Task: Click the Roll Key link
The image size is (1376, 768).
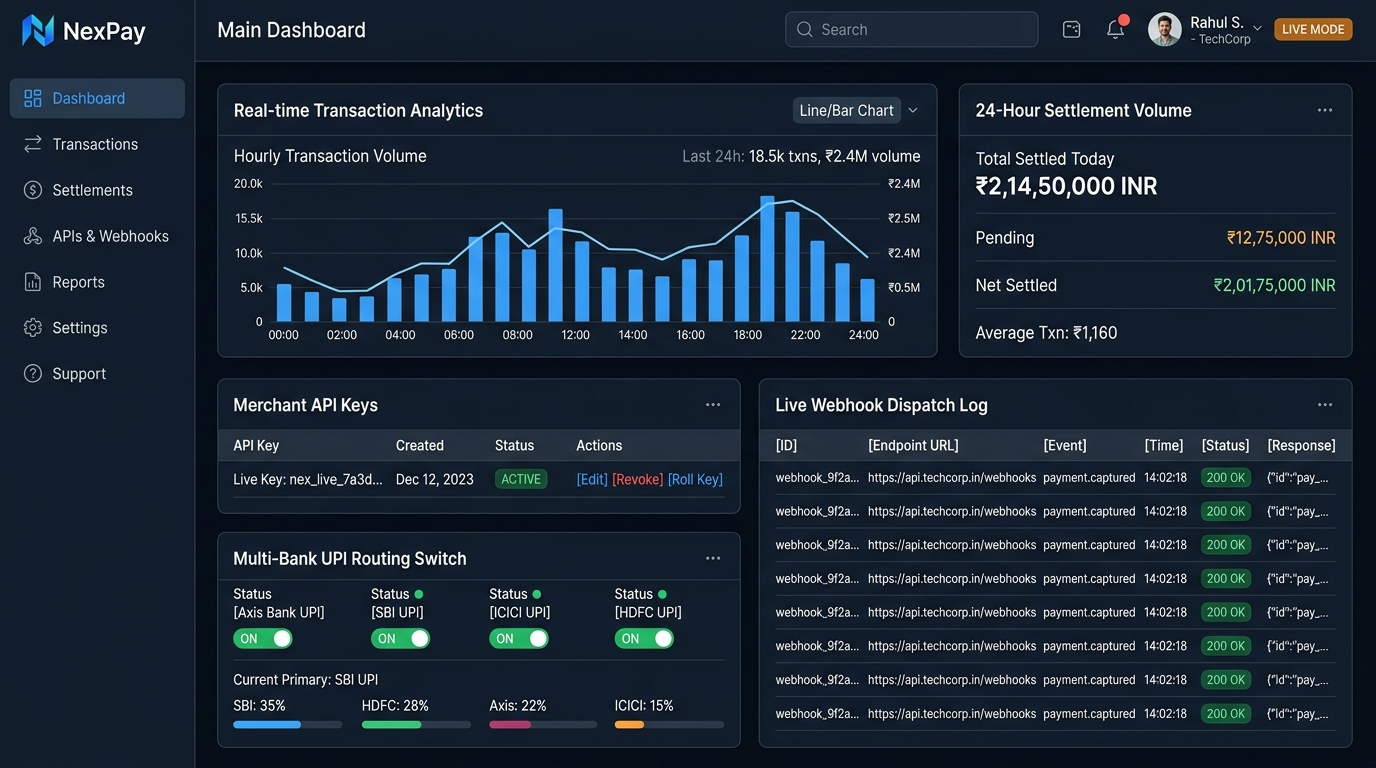Action: point(695,479)
